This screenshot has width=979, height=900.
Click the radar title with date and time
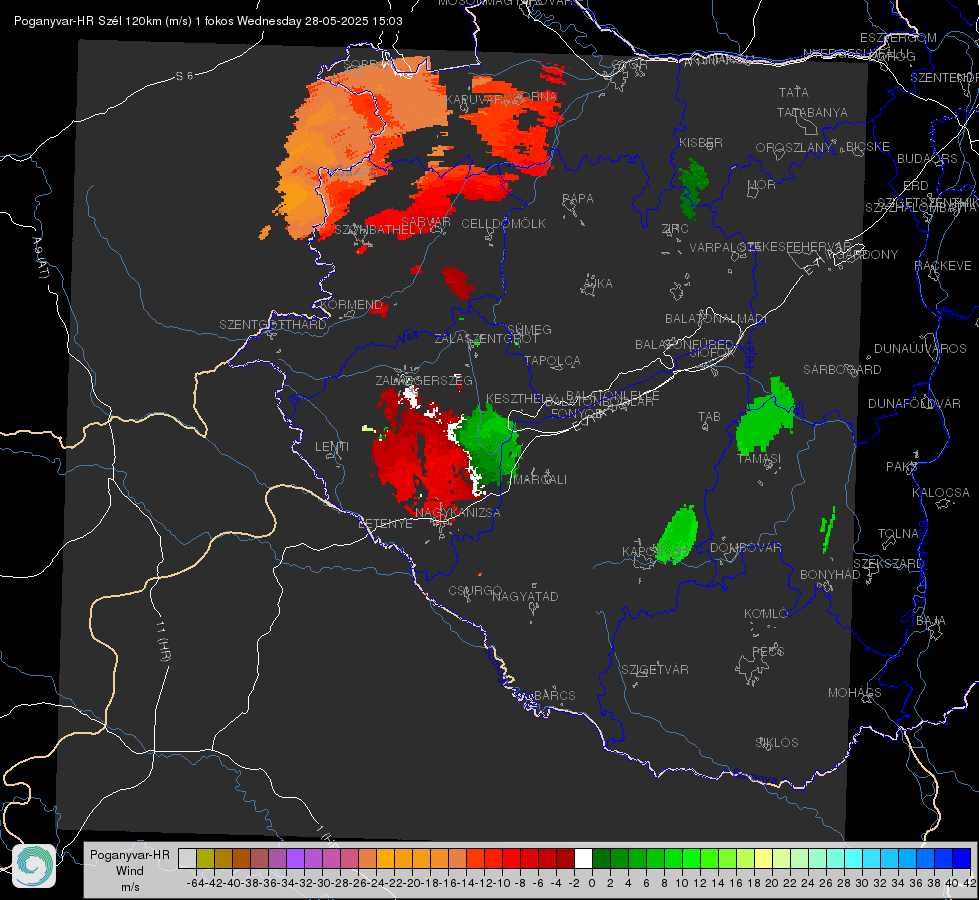pyautogui.click(x=208, y=21)
